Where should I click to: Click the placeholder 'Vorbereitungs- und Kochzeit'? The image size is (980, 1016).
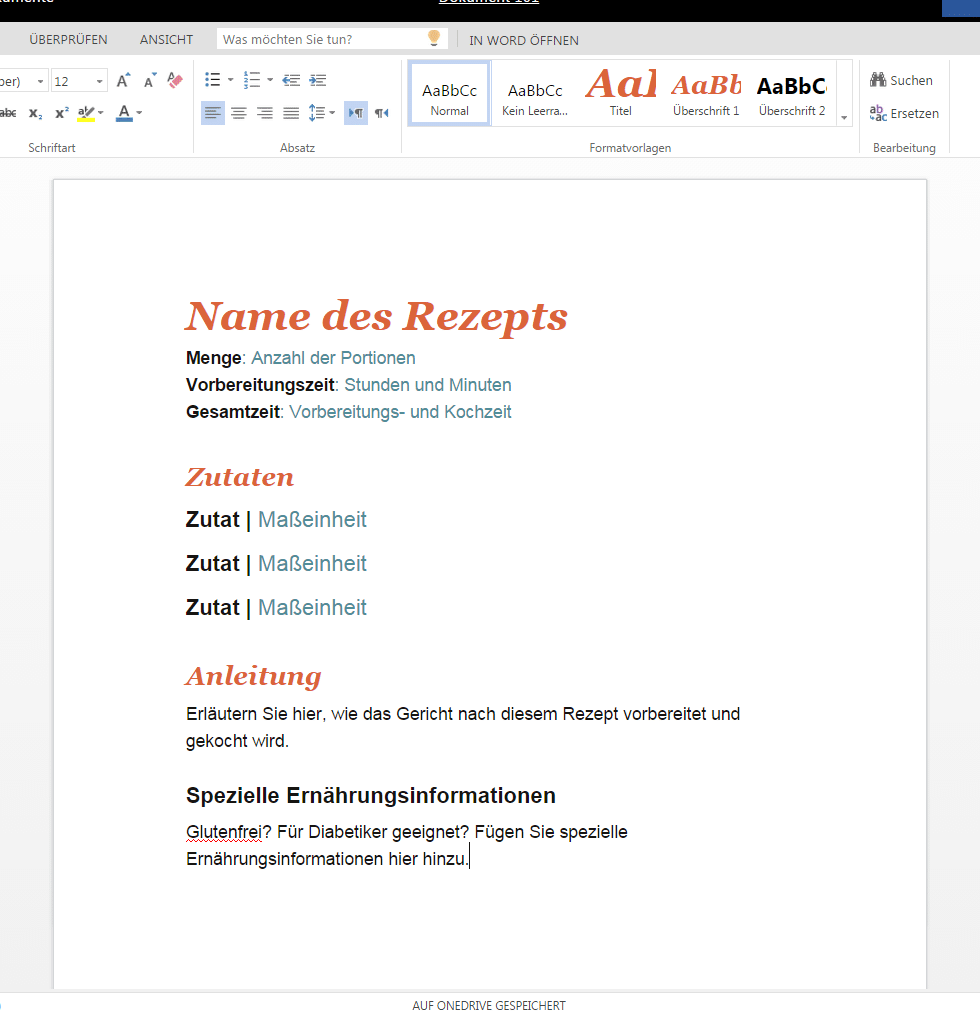coord(400,412)
